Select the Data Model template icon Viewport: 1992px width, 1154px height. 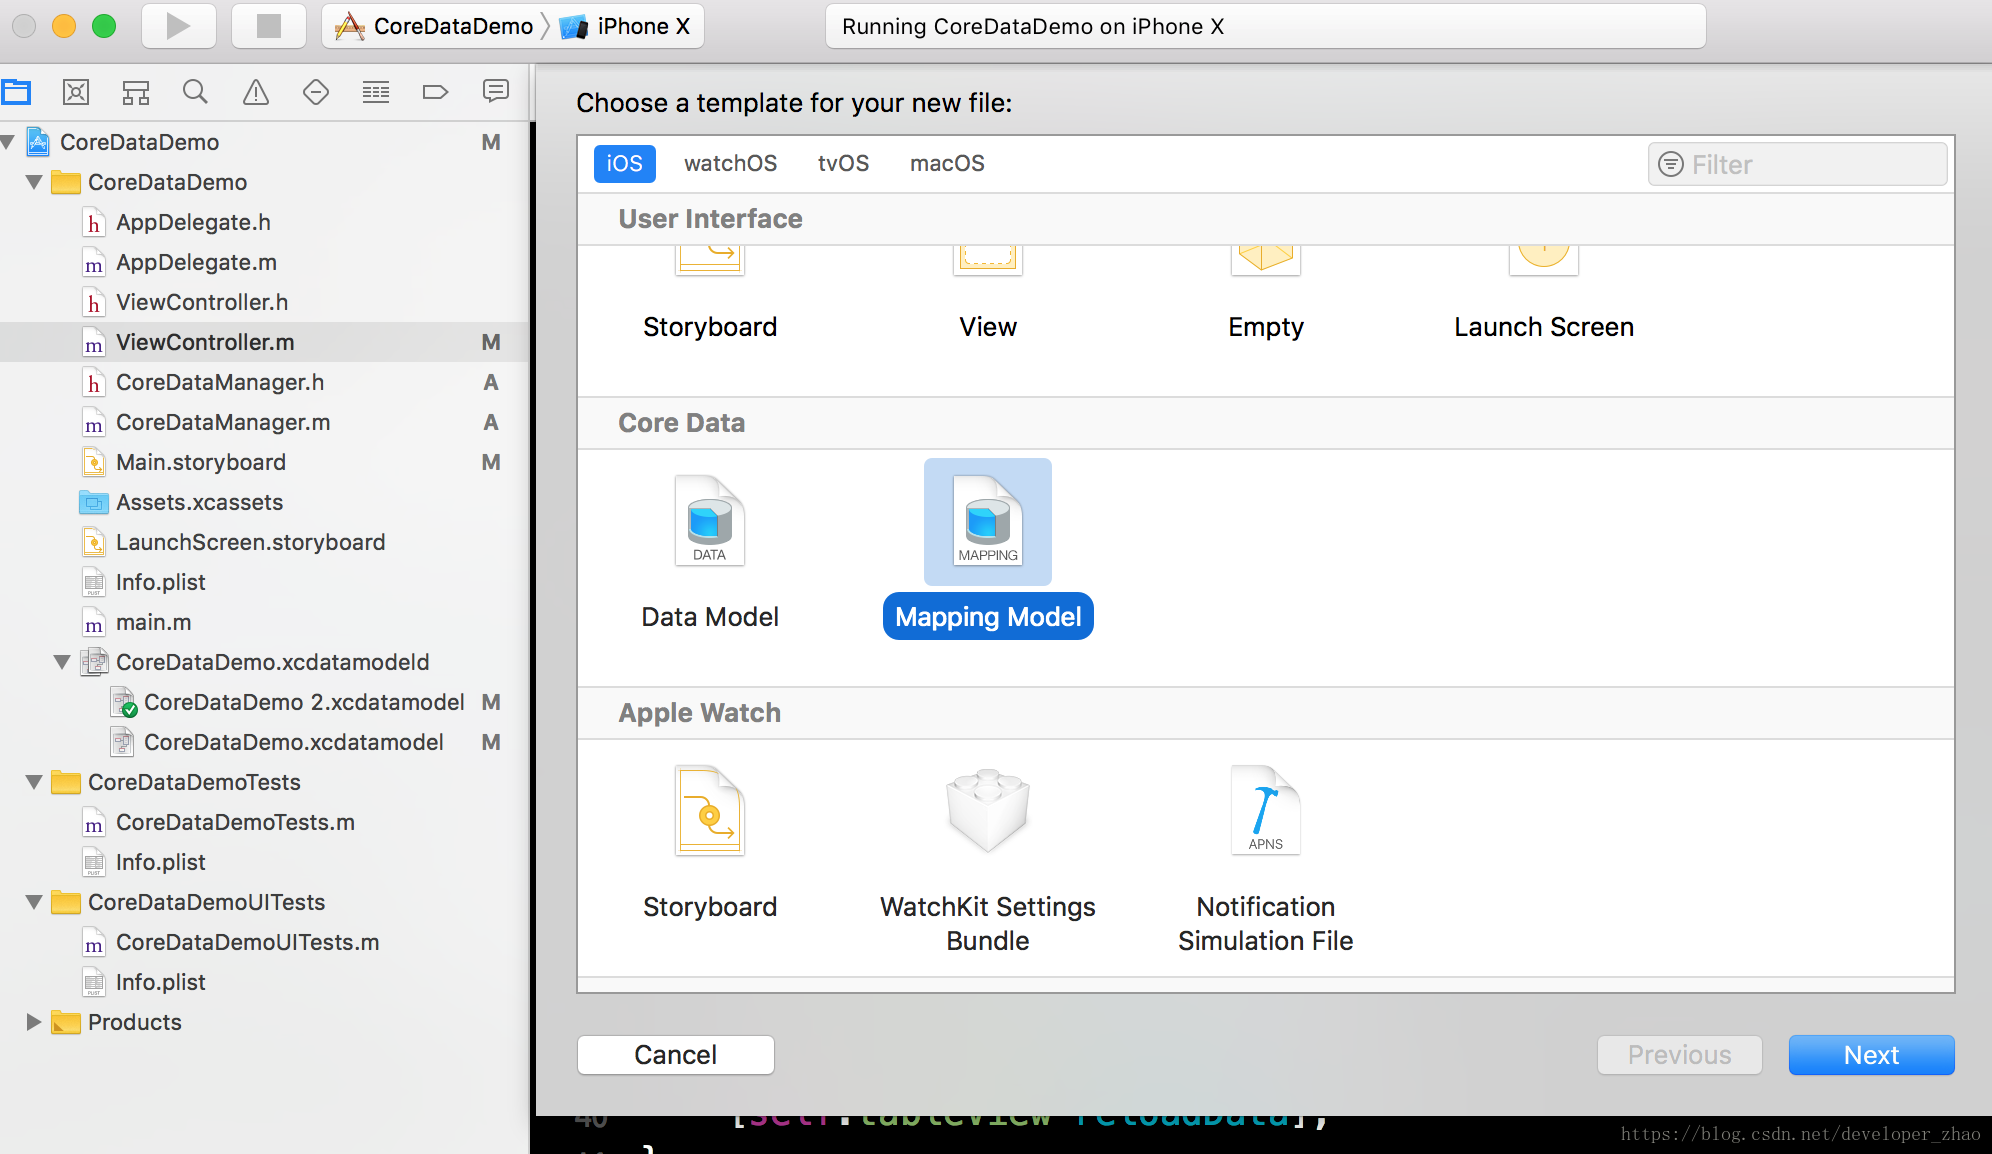tap(710, 521)
